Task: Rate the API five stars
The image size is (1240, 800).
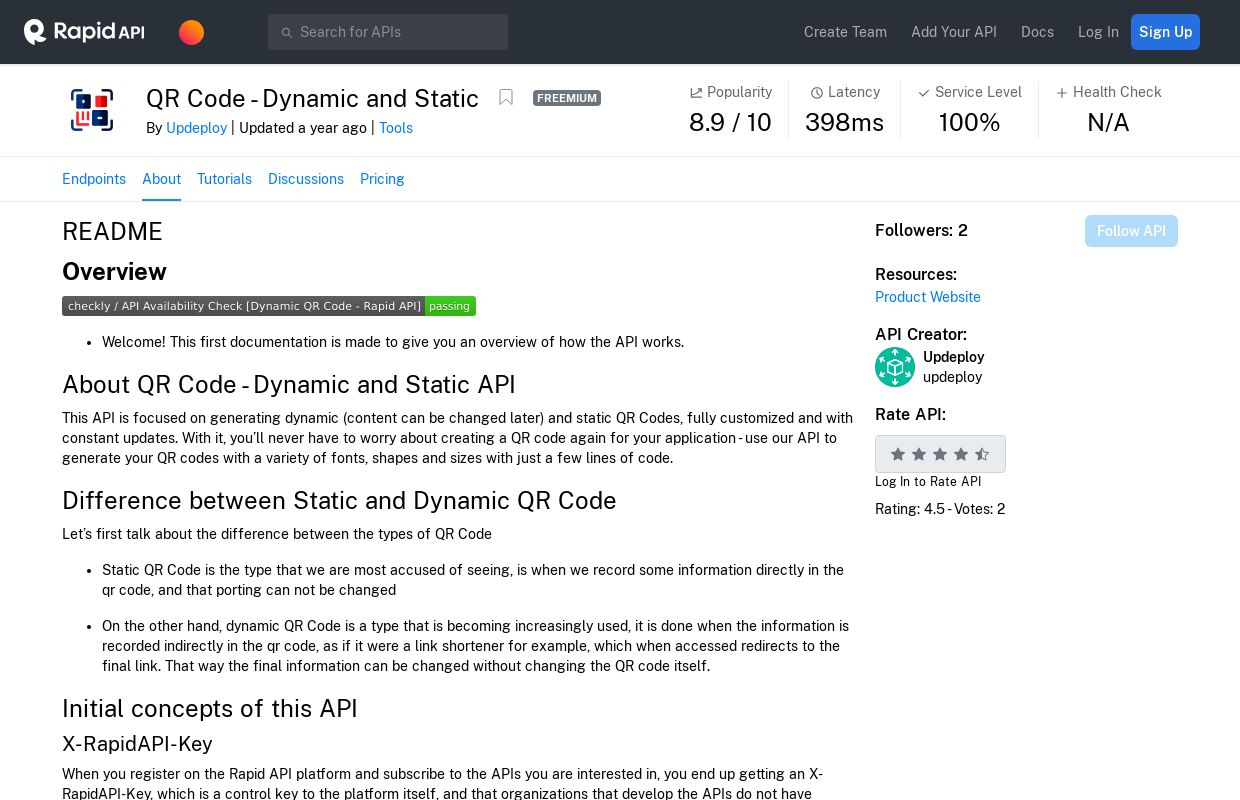Action: click(982, 454)
